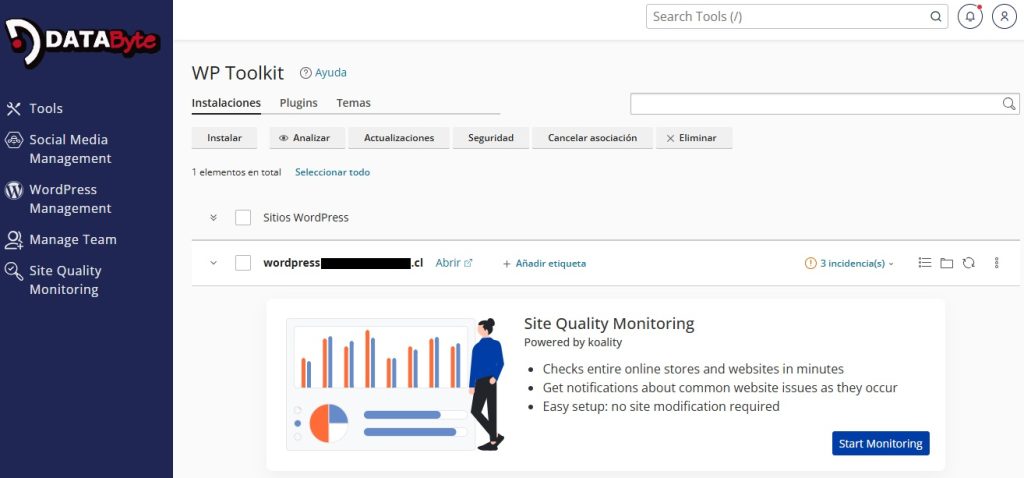Screen dimensions: 1024x478
Task: Open the notifications bell icon
Action: (970, 17)
